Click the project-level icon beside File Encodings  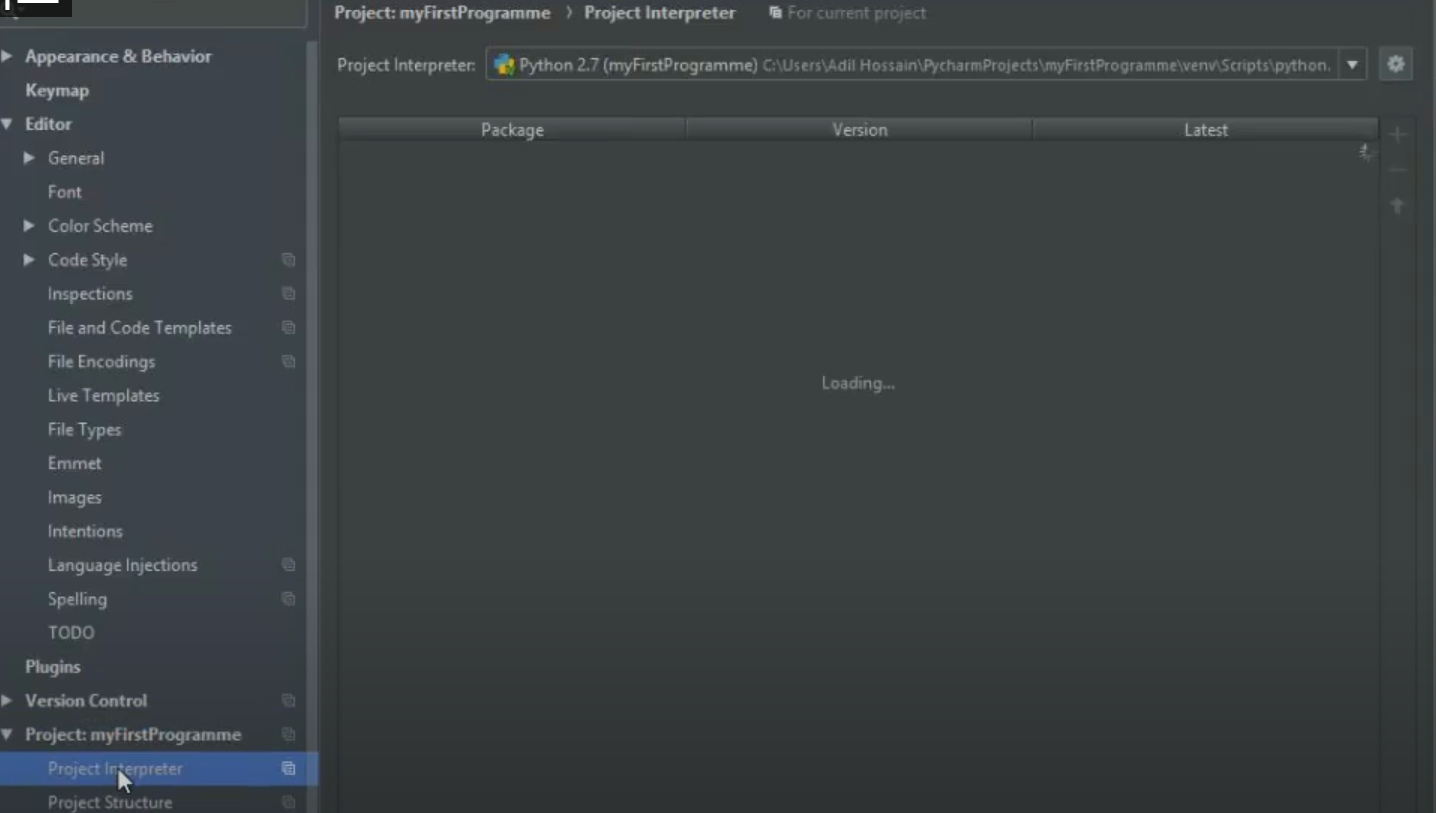pos(288,362)
